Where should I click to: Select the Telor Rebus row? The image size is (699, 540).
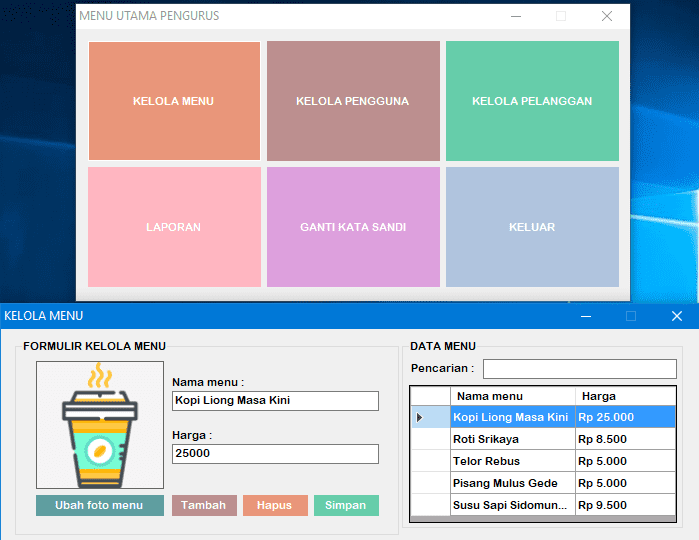click(512, 461)
